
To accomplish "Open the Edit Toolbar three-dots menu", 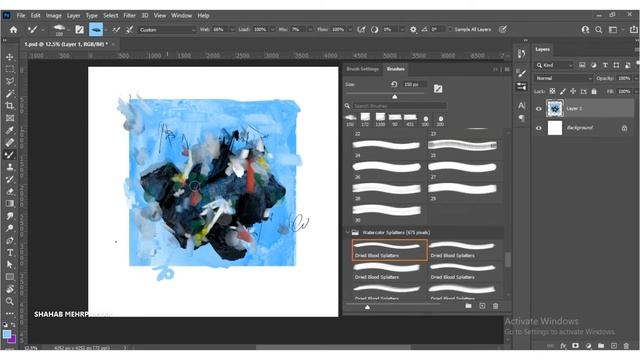I will coord(9,313).
